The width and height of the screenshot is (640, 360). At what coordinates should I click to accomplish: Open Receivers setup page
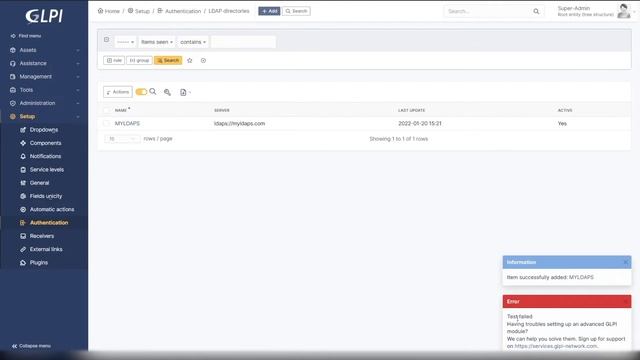point(37,236)
